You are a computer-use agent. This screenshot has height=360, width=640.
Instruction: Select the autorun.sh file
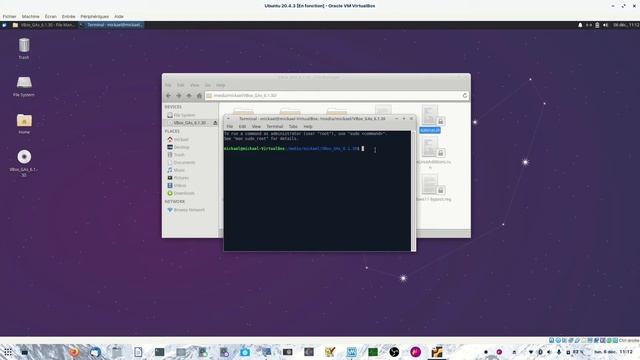click(430, 120)
